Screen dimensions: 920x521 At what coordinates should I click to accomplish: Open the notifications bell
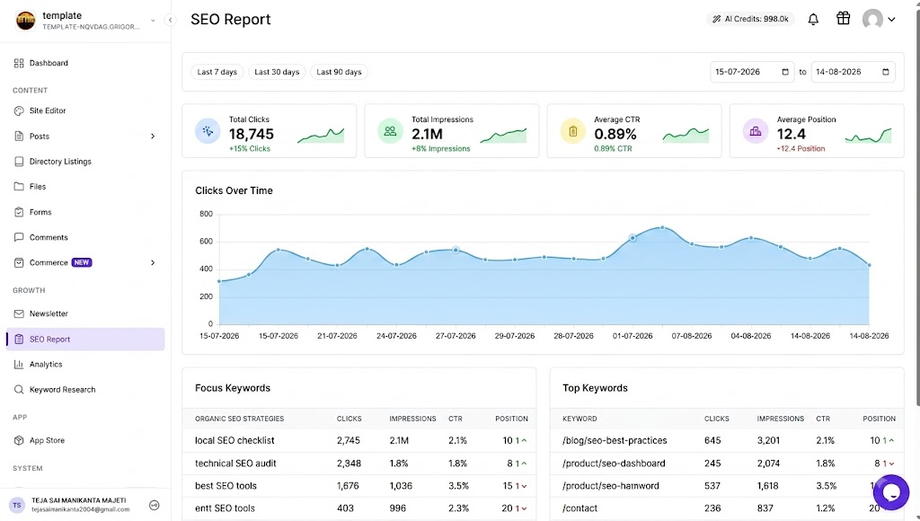point(813,19)
